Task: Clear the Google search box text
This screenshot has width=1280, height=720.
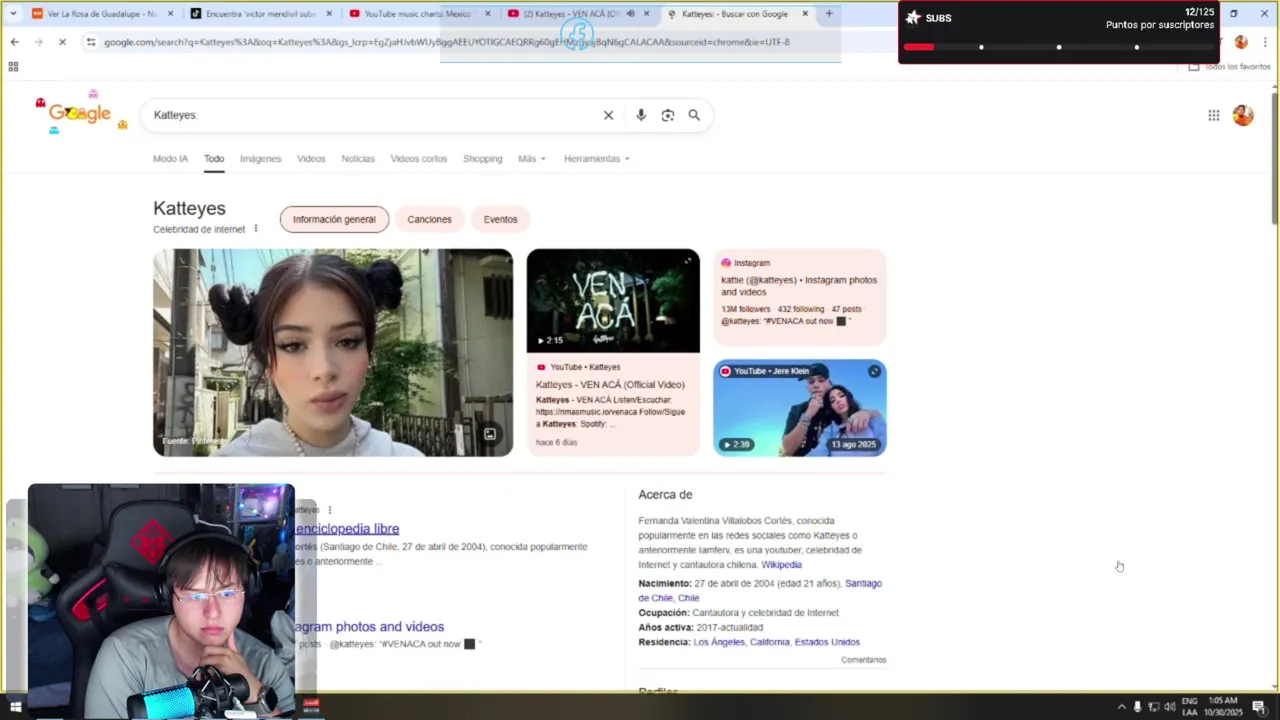Action: (x=608, y=115)
